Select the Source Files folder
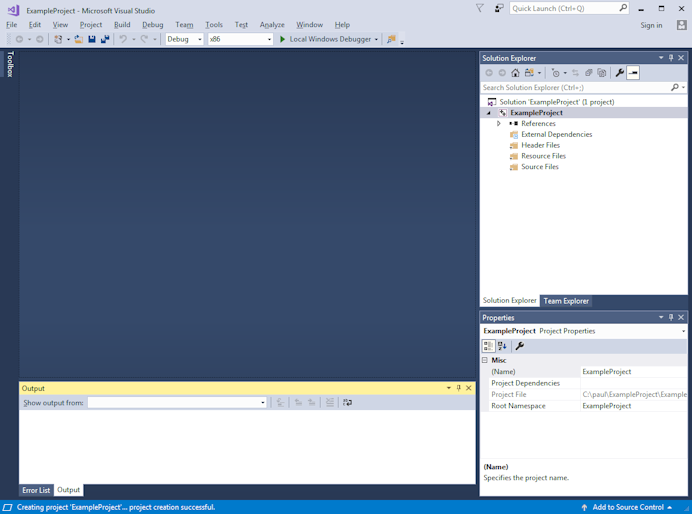This screenshot has height=514, width=692. [540, 167]
